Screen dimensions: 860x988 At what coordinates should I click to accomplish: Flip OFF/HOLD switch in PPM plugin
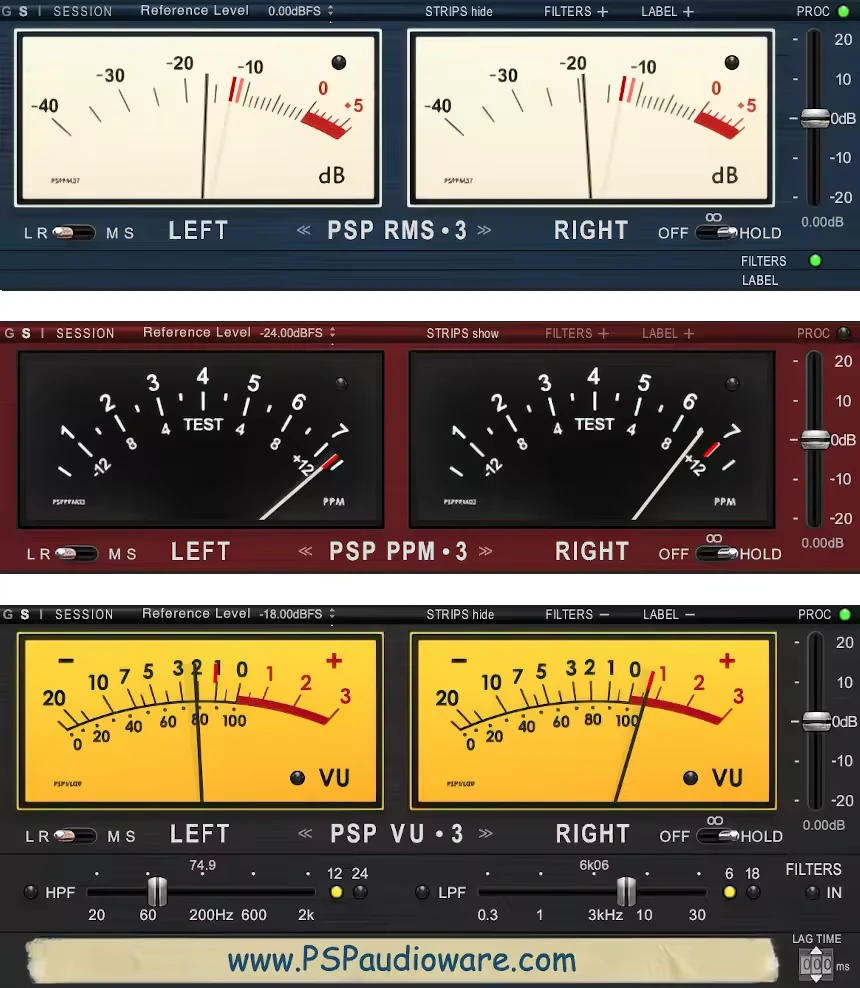point(717,554)
